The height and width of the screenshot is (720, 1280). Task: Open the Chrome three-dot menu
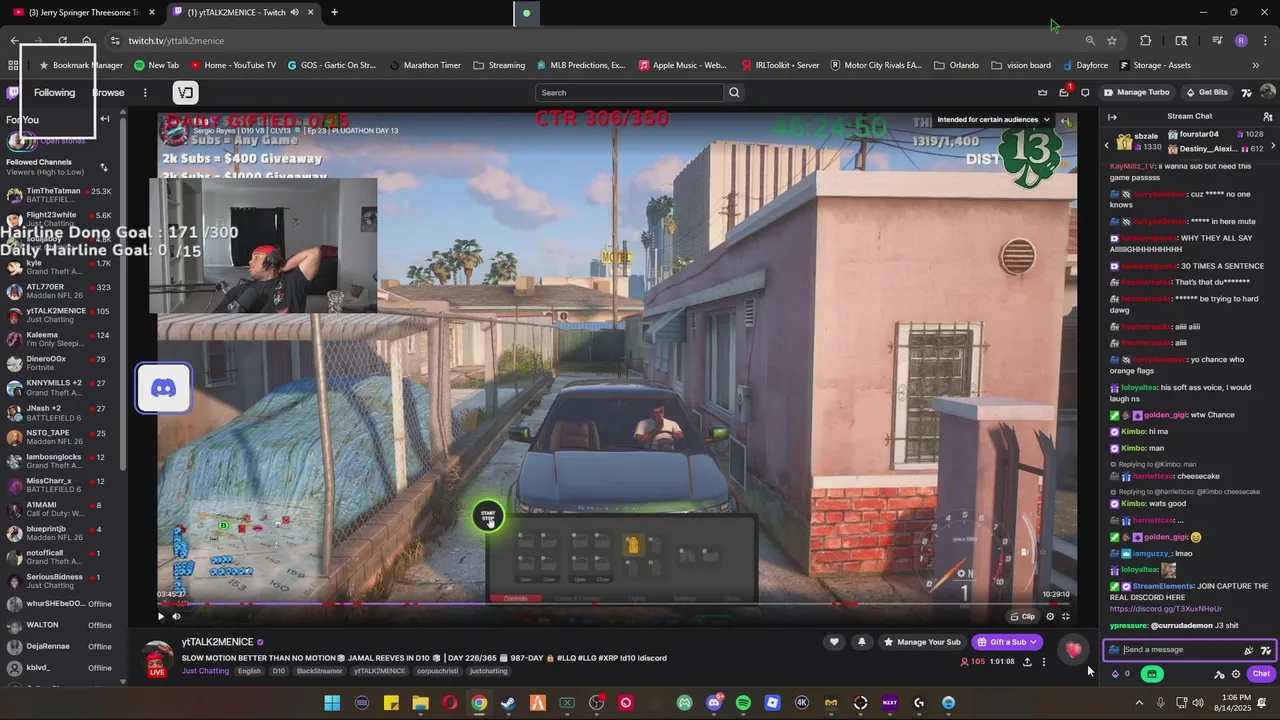pos(1265,41)
